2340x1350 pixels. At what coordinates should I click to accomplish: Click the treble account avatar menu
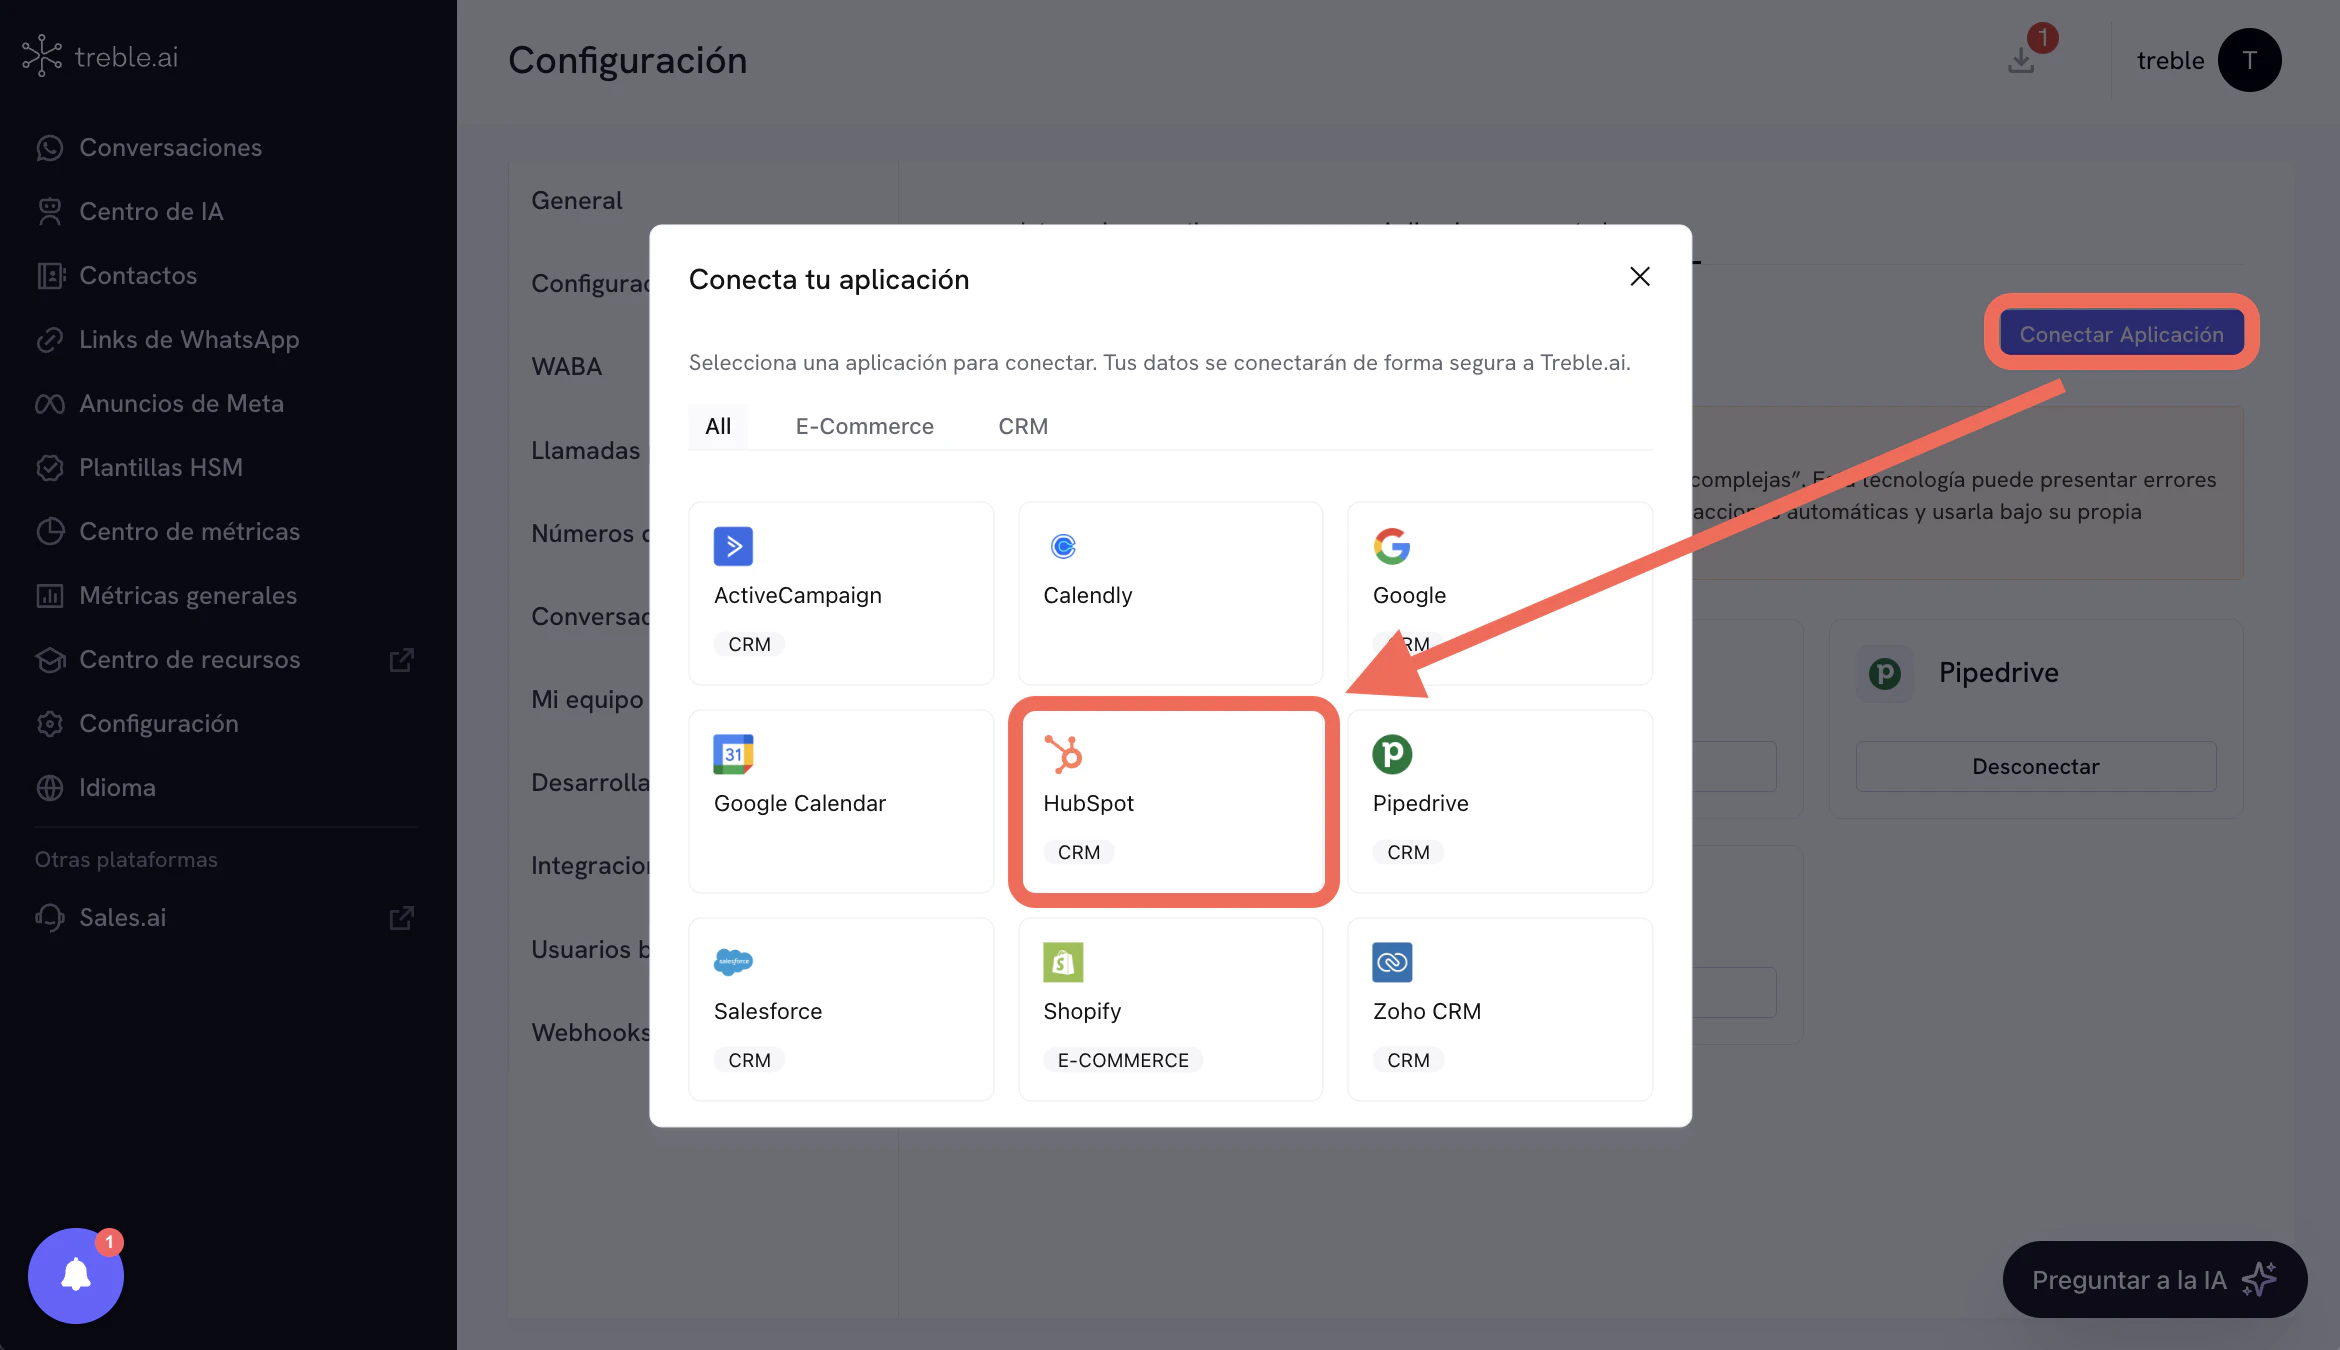click(2249, 60)
